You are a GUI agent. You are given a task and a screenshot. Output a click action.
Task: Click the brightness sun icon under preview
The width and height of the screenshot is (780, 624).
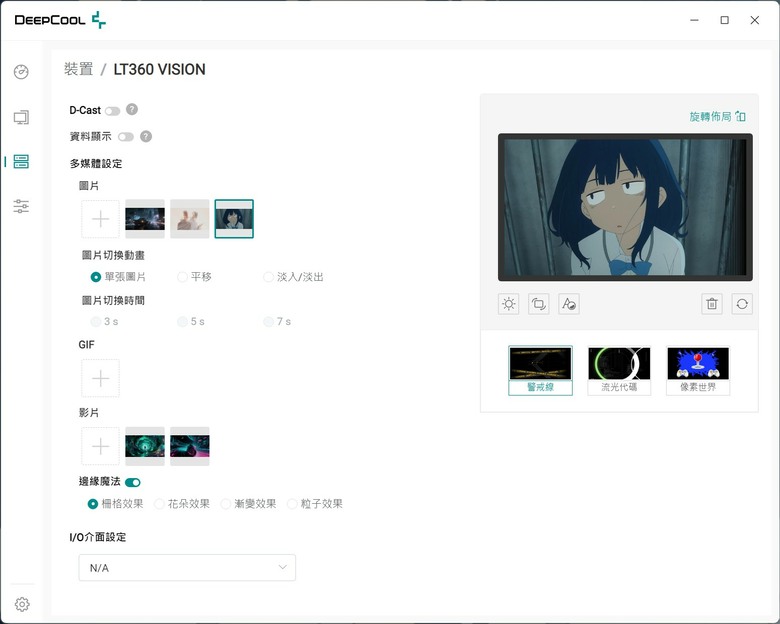click(x=508, y=304)
